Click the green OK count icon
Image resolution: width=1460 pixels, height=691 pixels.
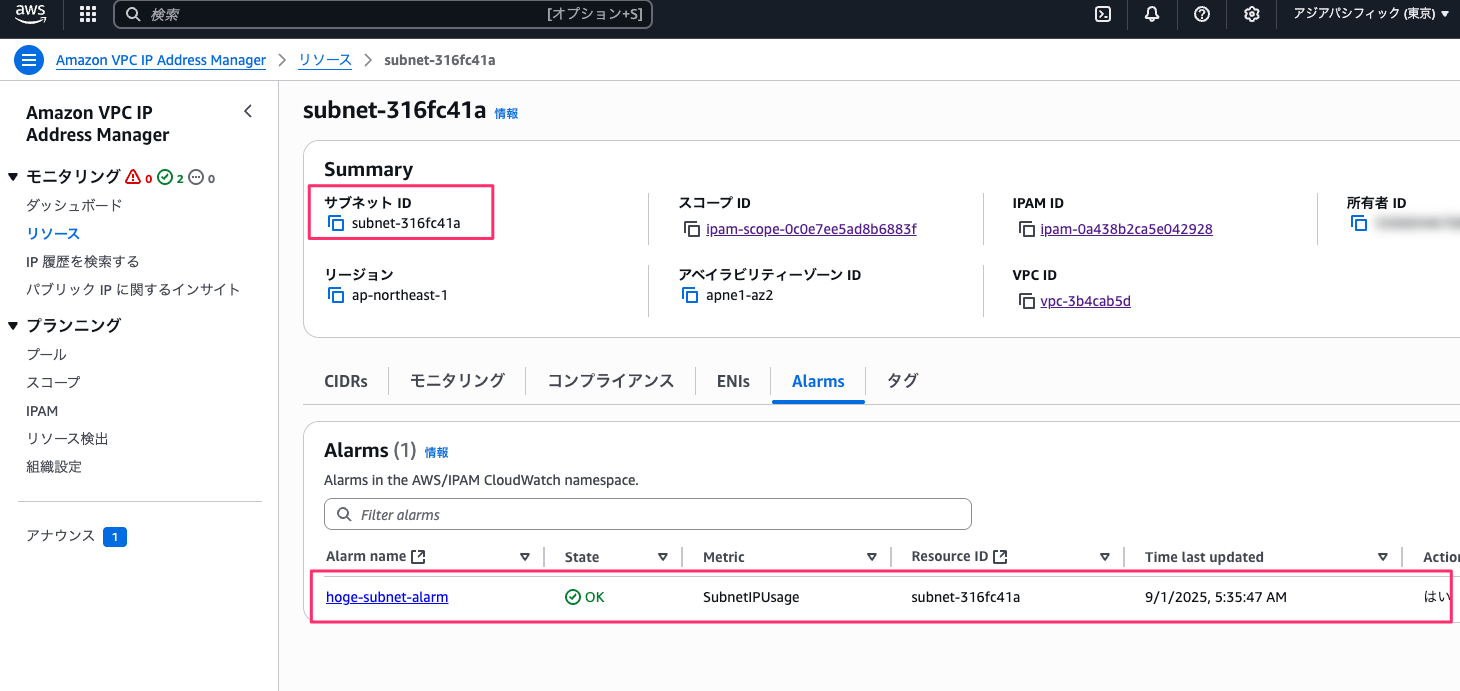point(166,177)
